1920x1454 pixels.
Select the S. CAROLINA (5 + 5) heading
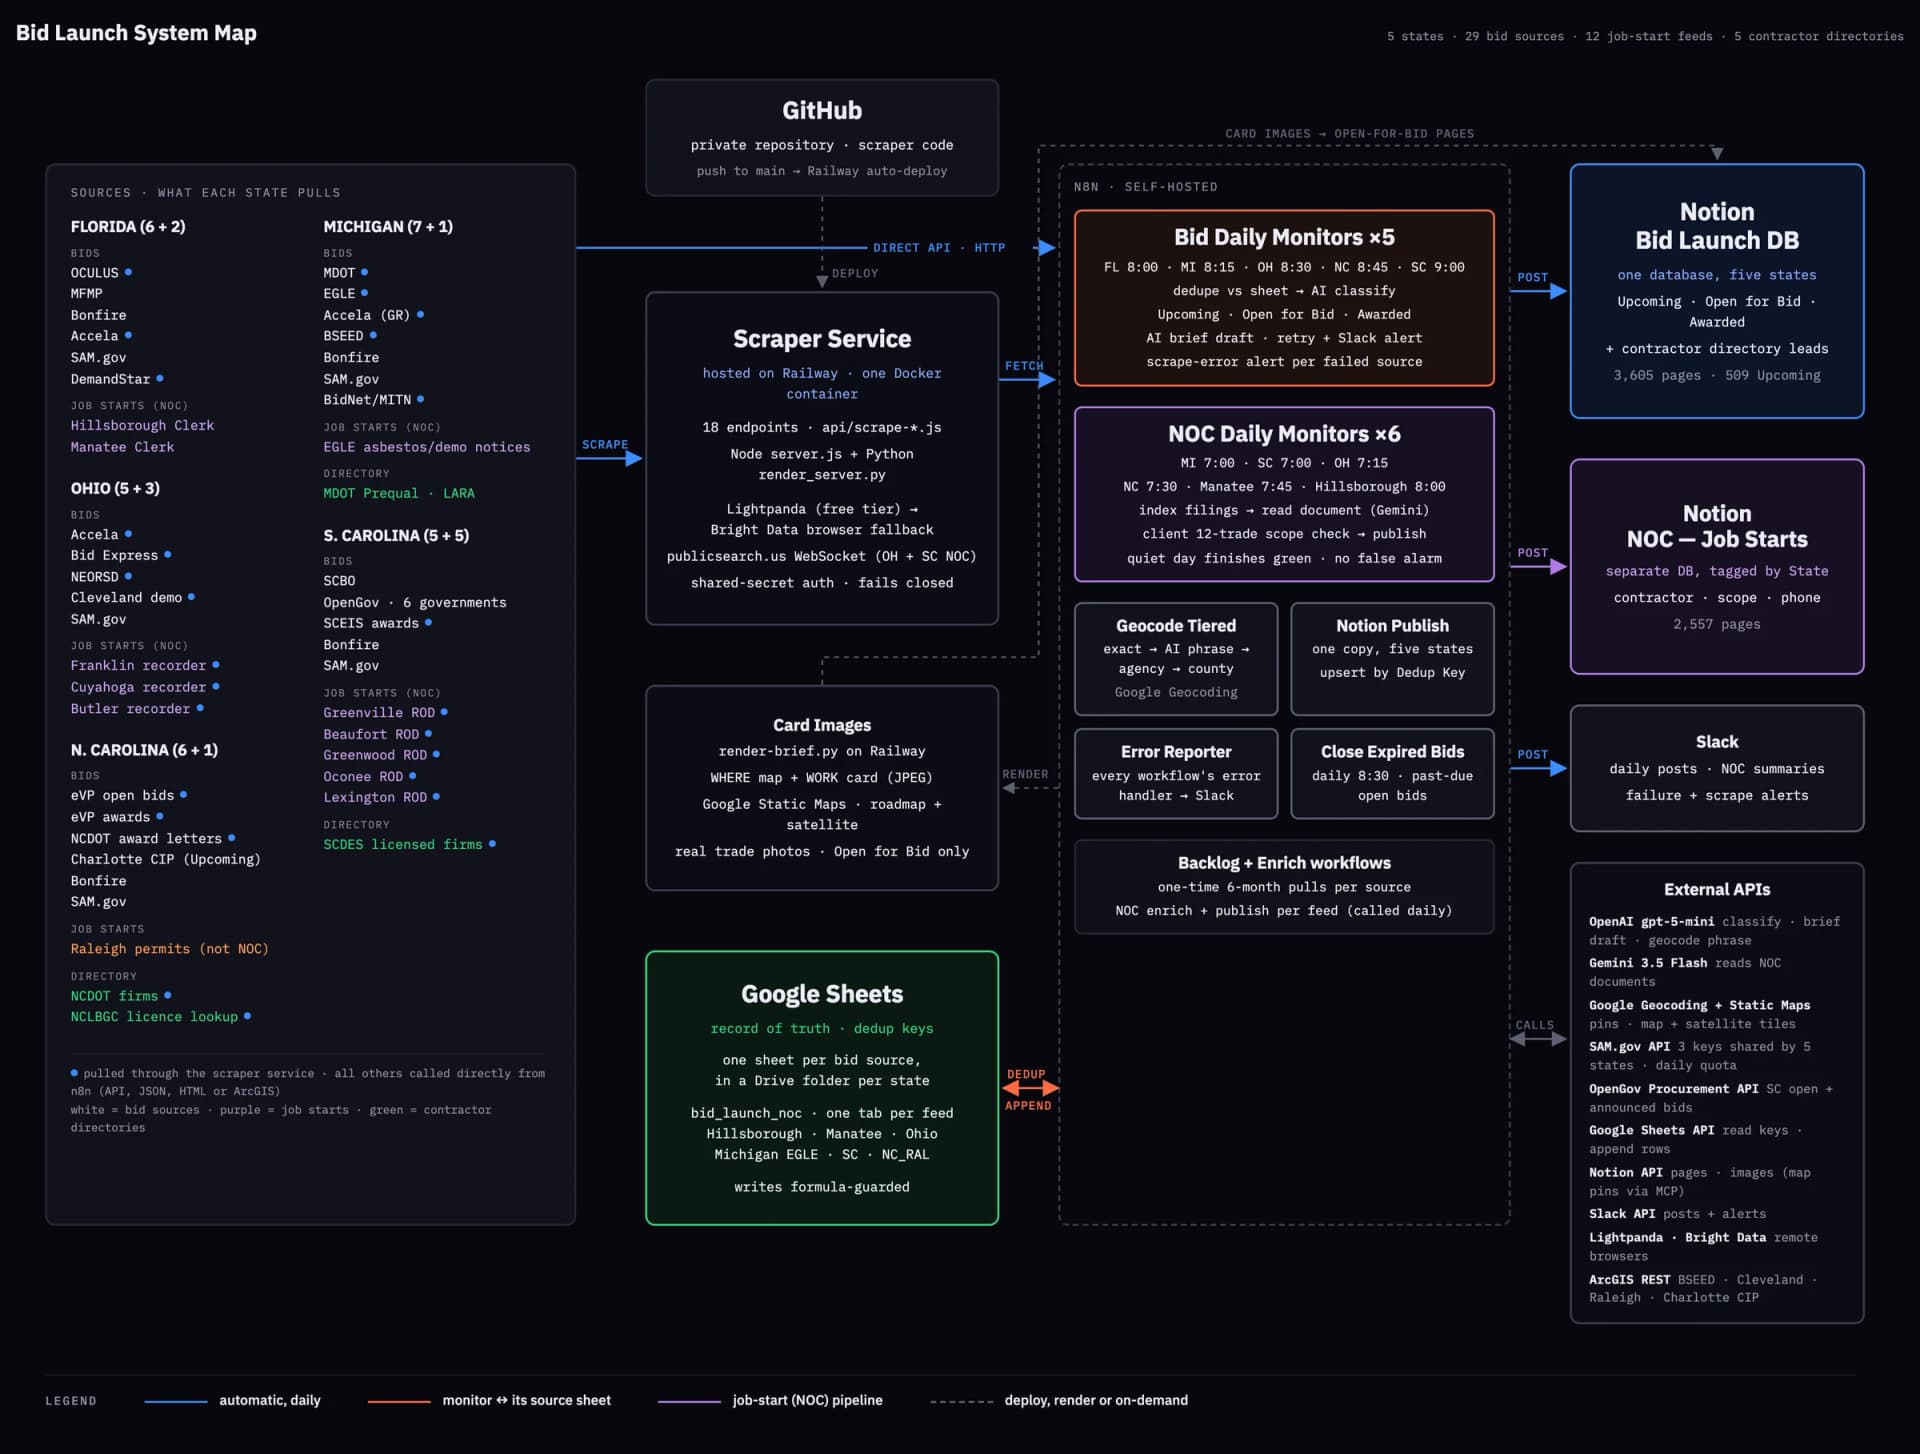tap(396, 536)
